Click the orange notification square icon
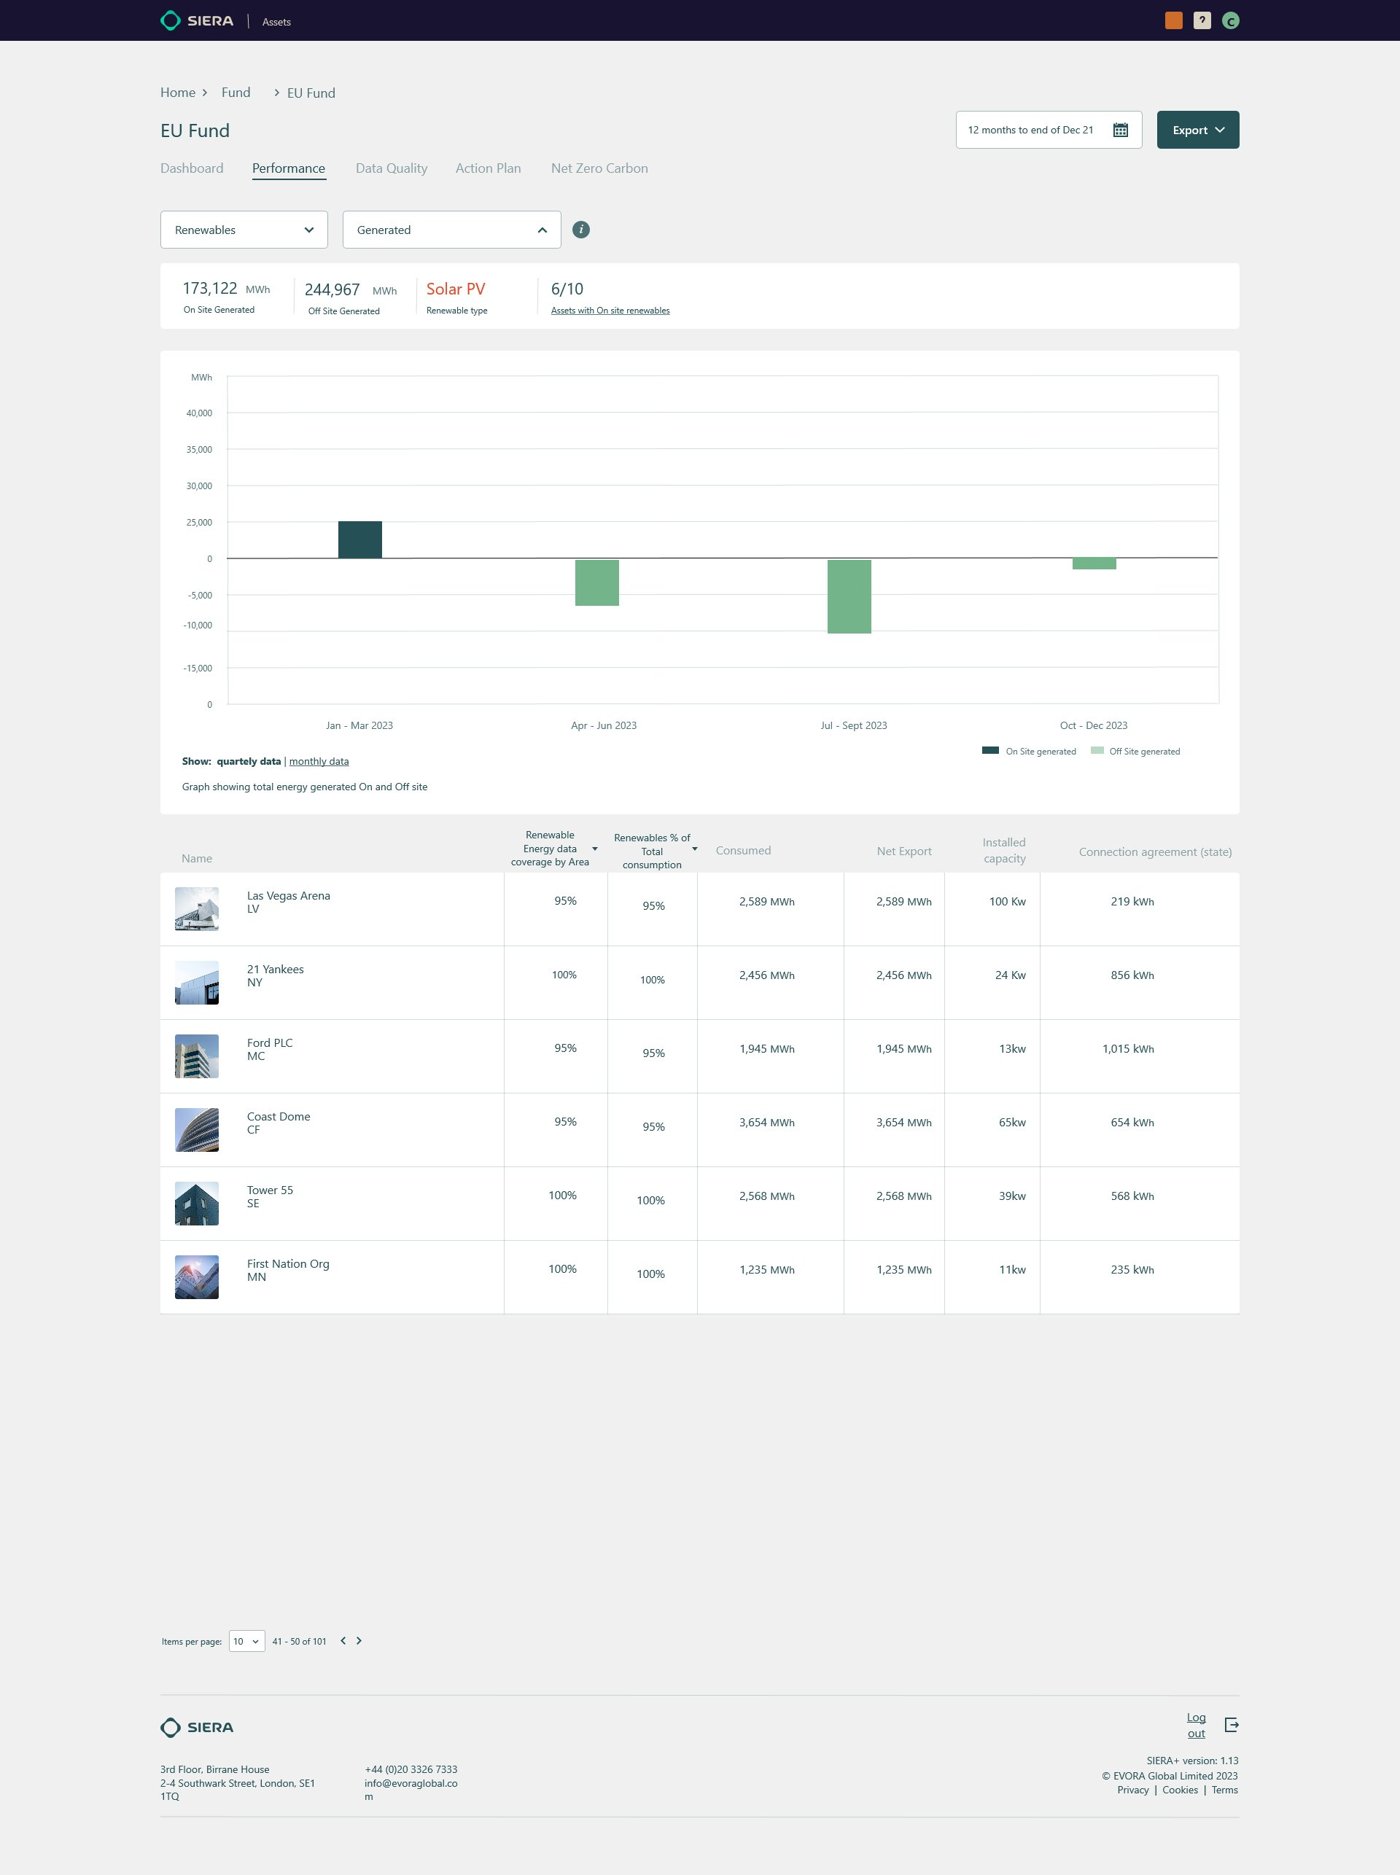 coord(1174,21)
